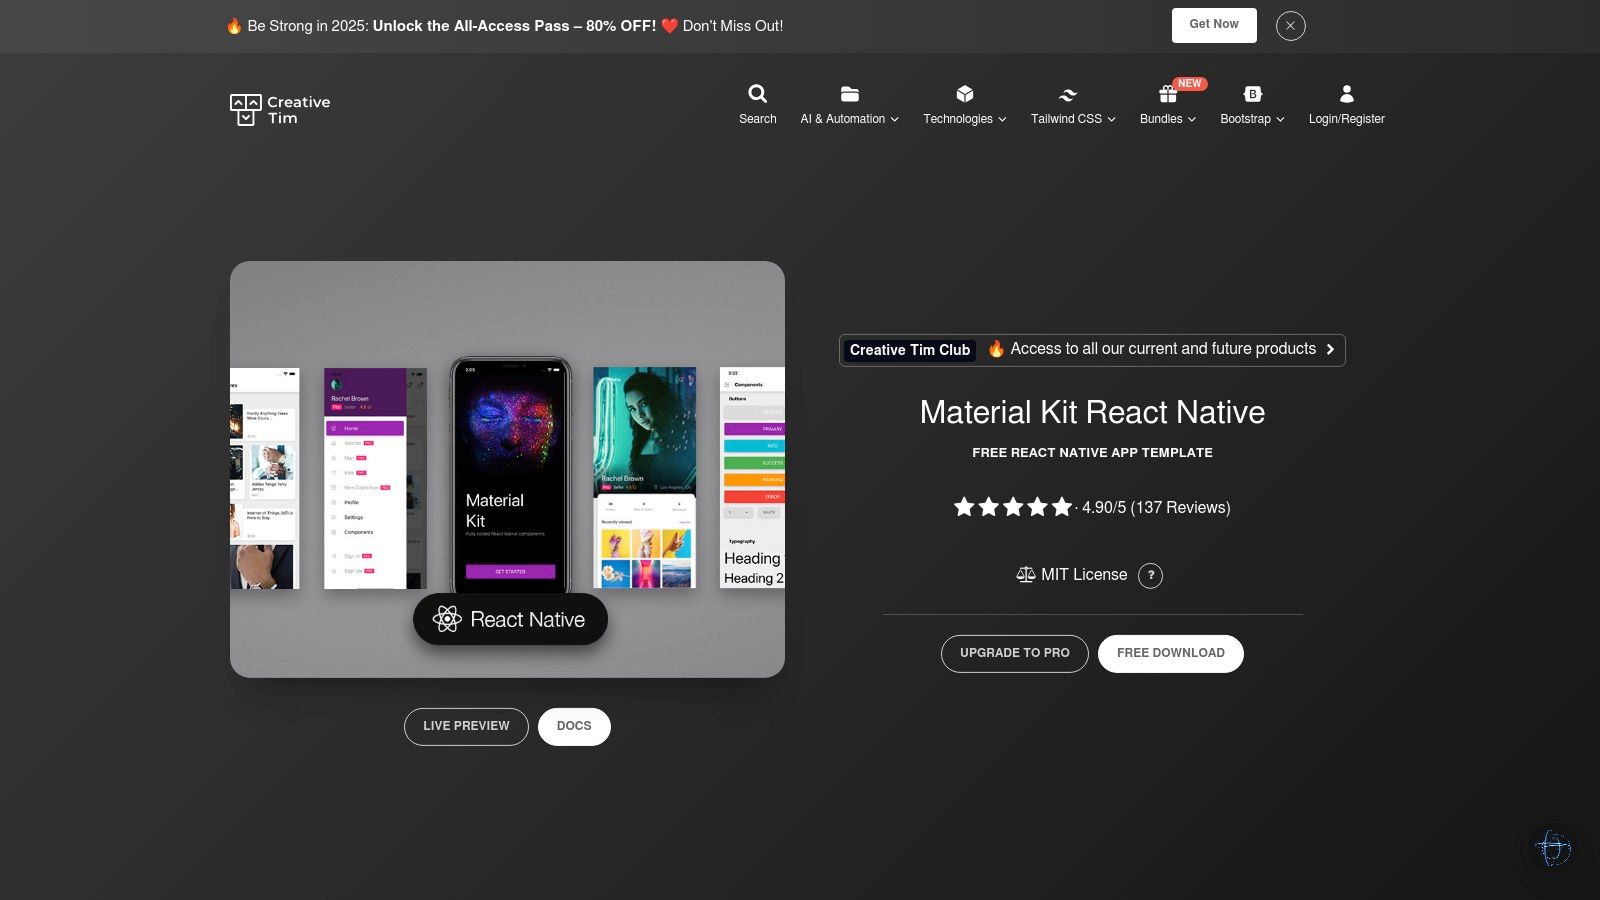Click the NEW badge on Bundles
Viewport: 1600px width, 900px height.
(x=1189, y=84)
